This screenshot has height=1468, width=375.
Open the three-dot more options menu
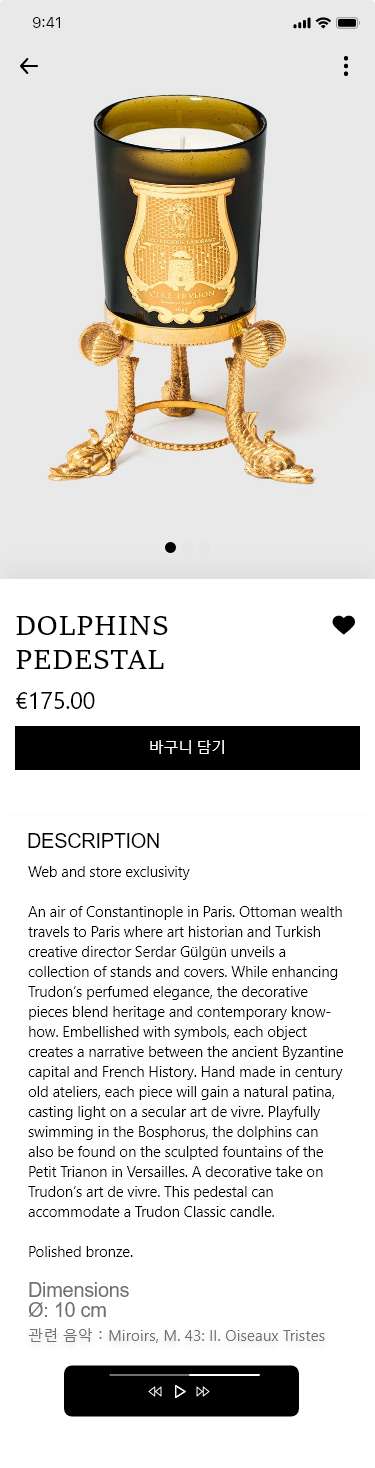click(x=346, y=66)
